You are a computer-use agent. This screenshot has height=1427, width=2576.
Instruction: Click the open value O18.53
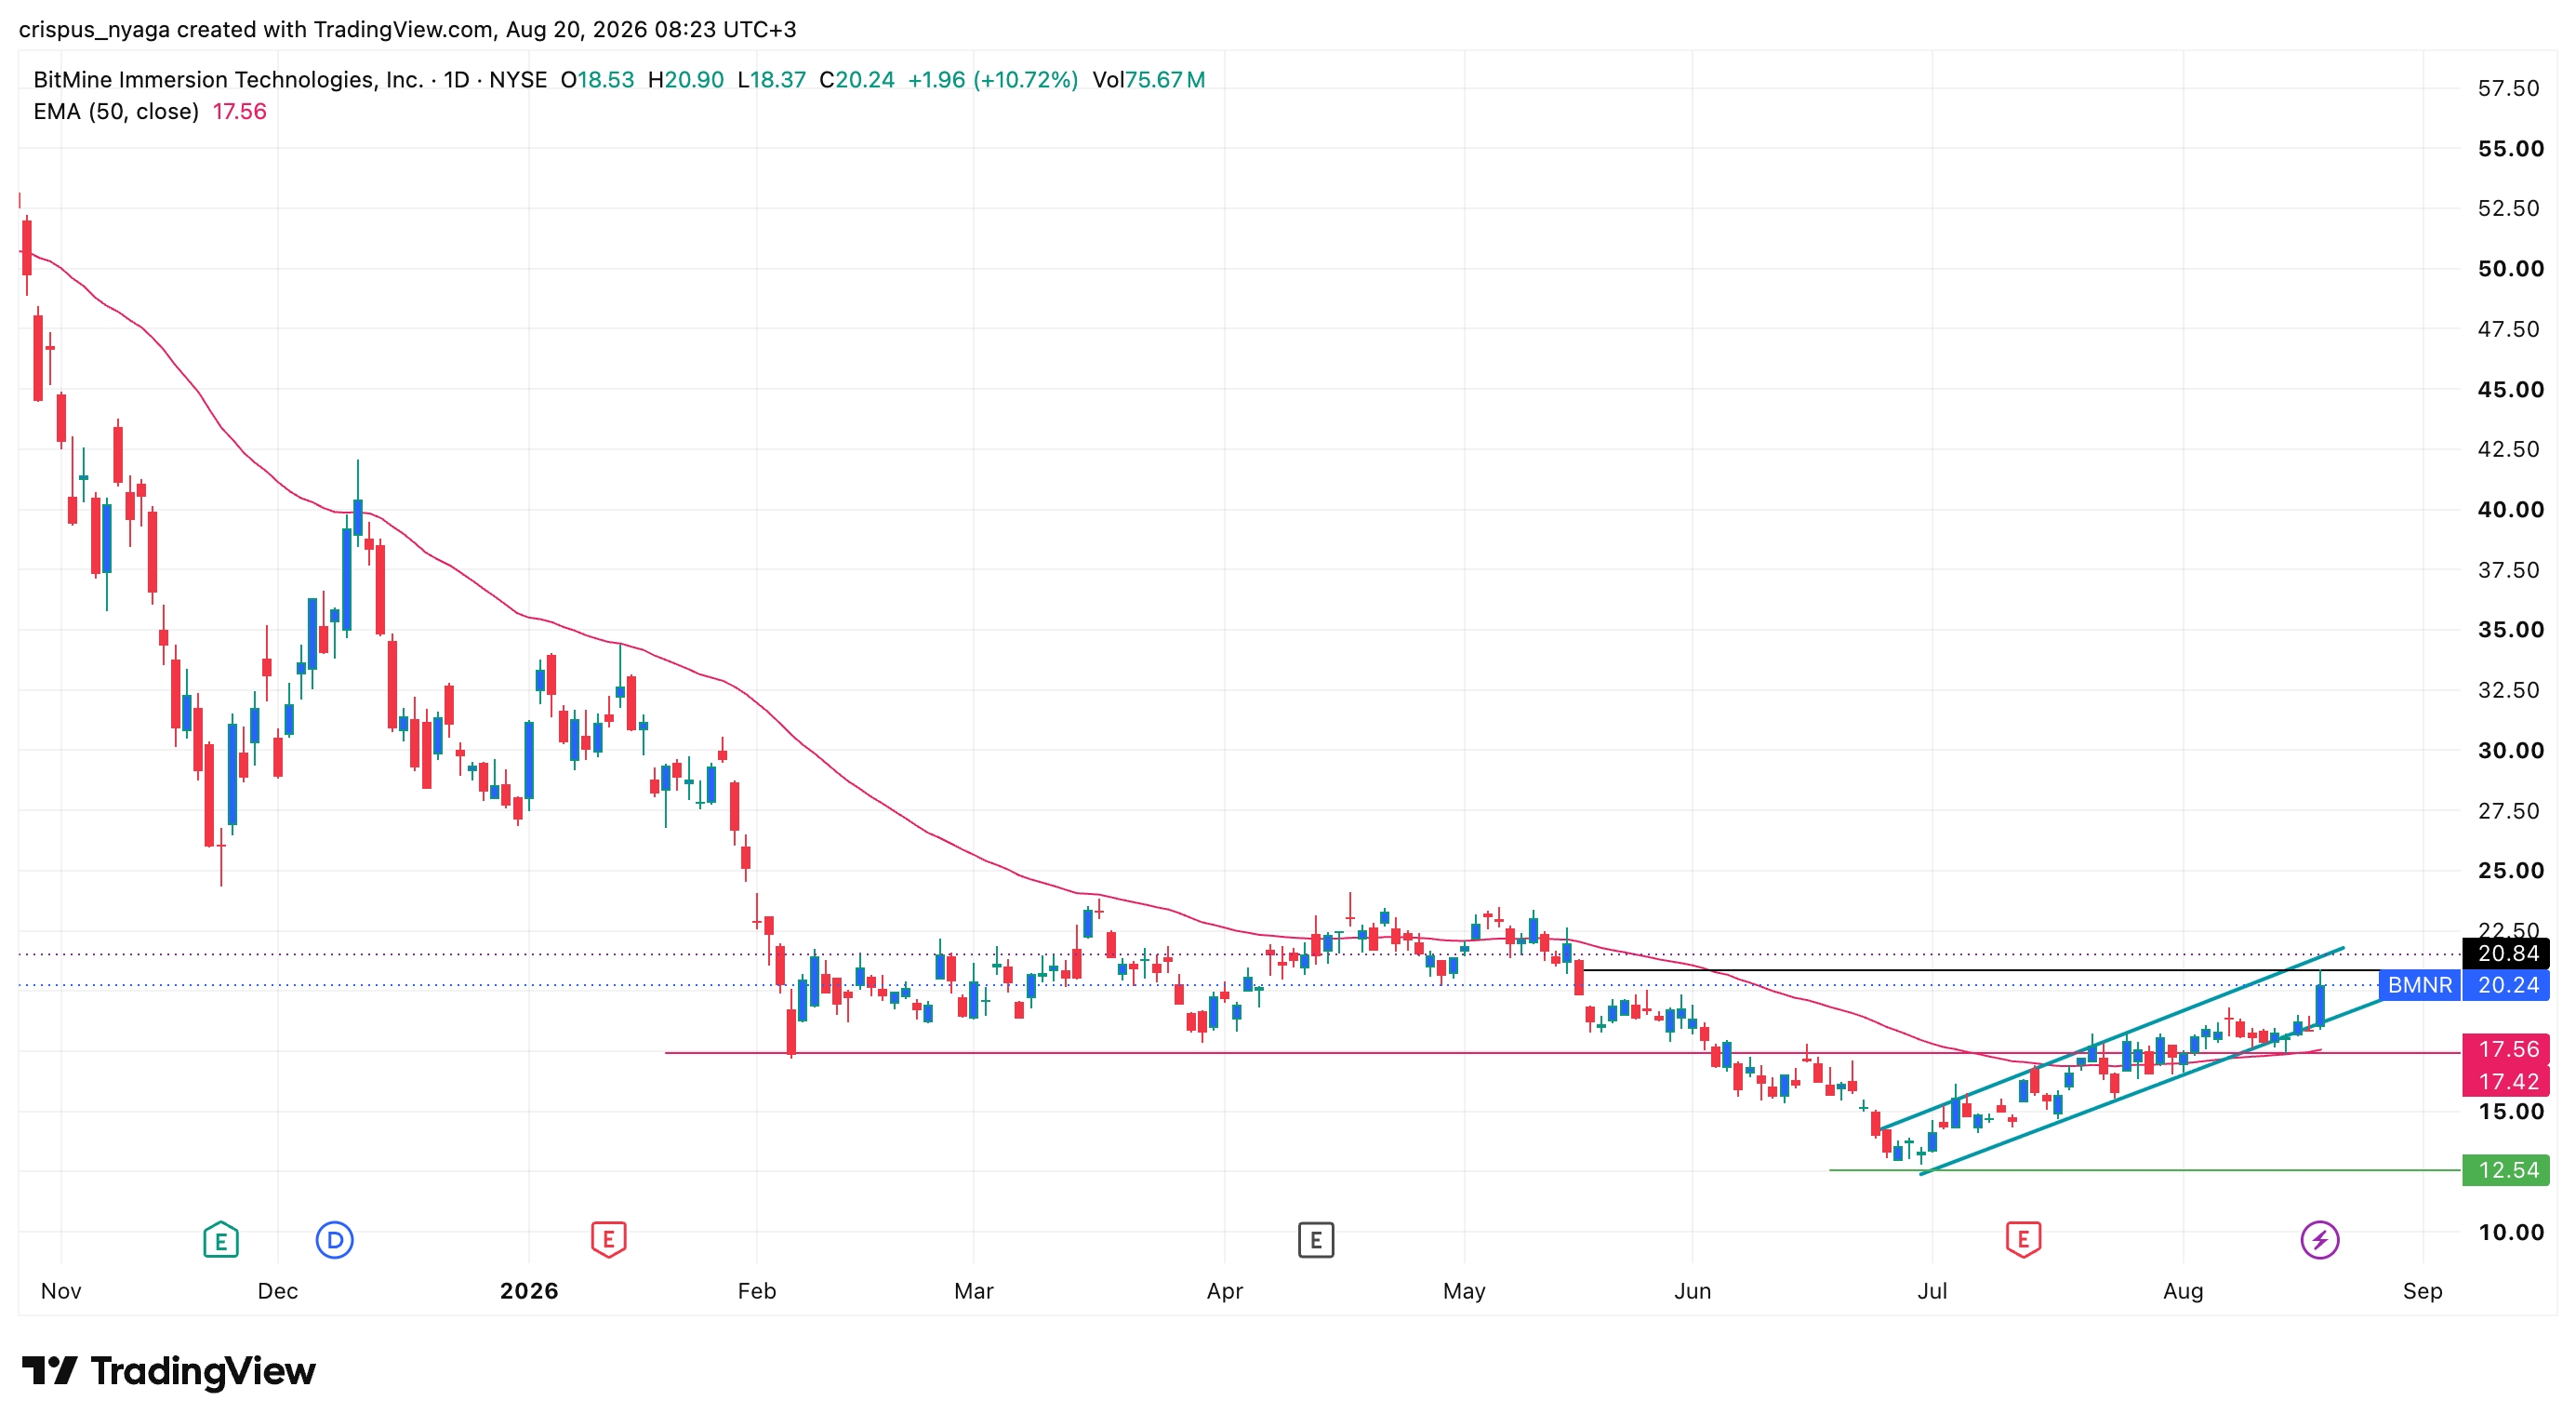coord(597,80)
